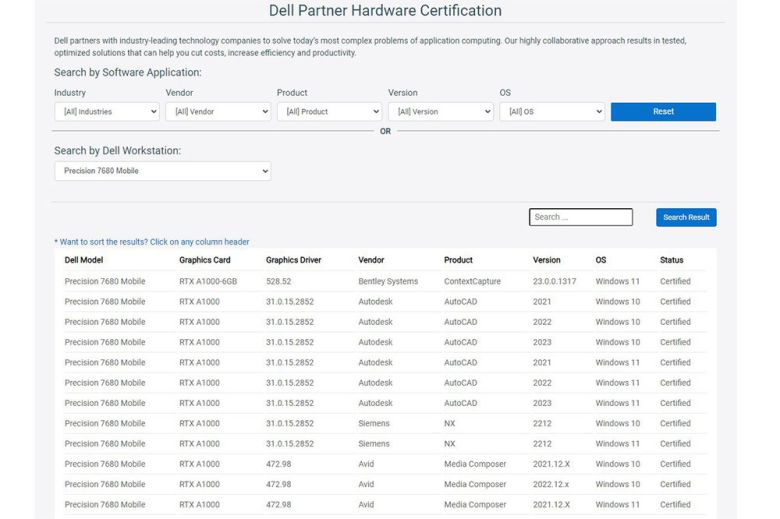Sort table by Graphics Card header
The width and height of the screenshot is (780, 519).
tap(204, 260)
